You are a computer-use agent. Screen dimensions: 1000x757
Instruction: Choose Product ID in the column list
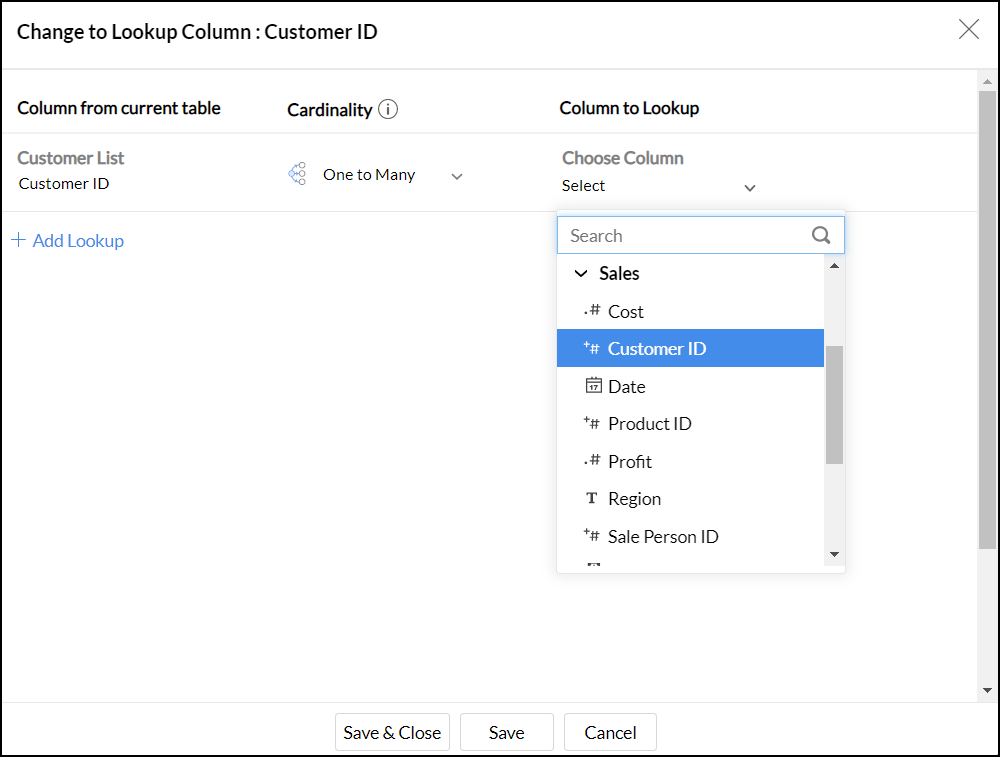tap(649, 424)
